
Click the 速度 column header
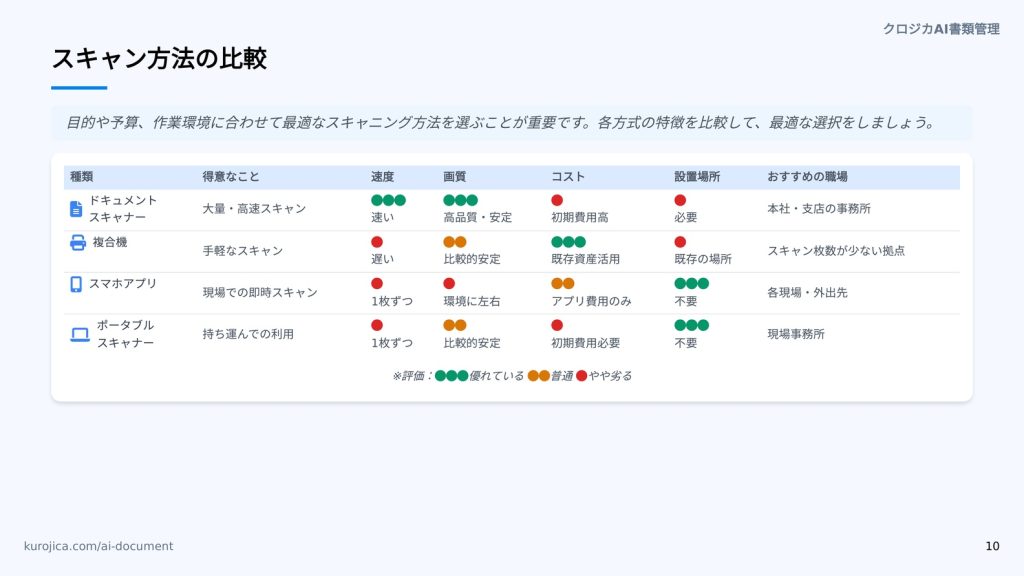(x=383, y=176)
